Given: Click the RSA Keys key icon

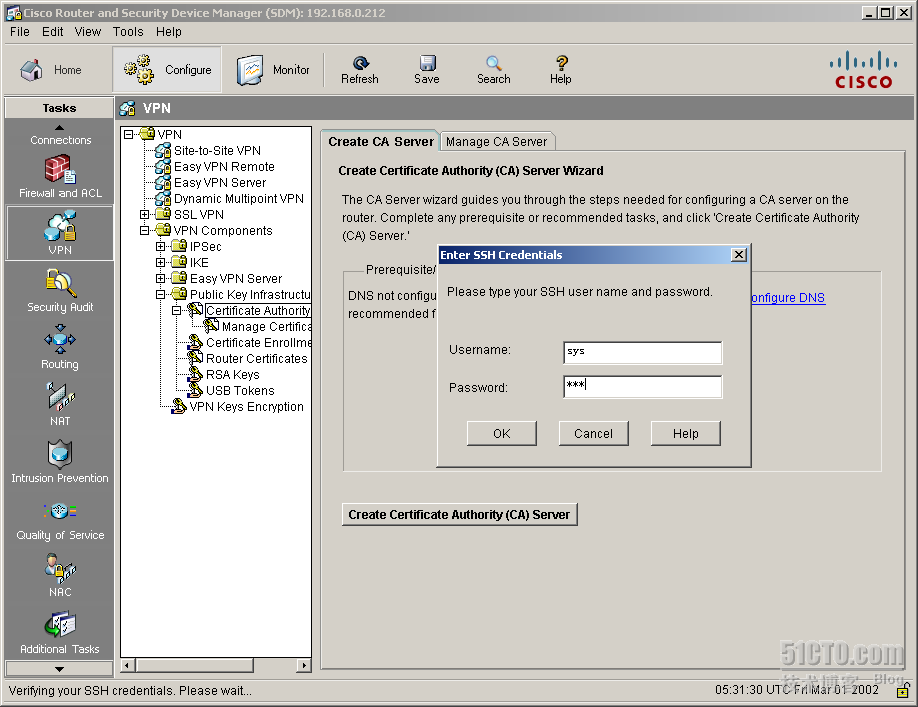Looking at the screenshot, I should pos(195,374).
